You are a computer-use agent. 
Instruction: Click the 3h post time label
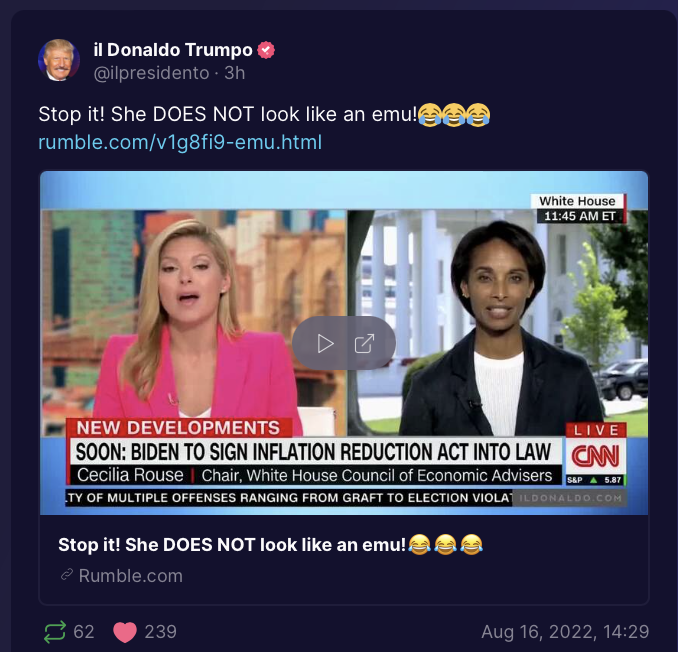click(235, 73)
